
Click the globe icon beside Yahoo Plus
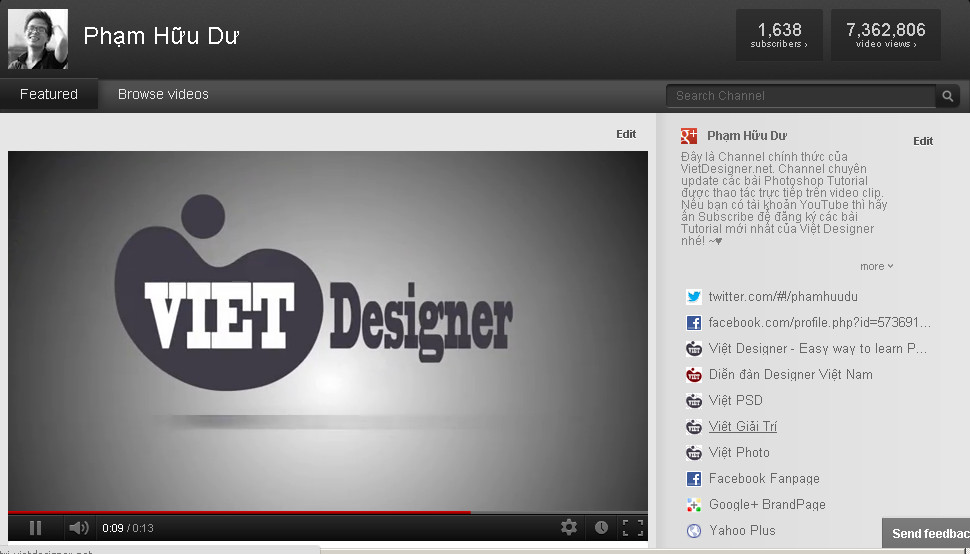pos(693,531)
